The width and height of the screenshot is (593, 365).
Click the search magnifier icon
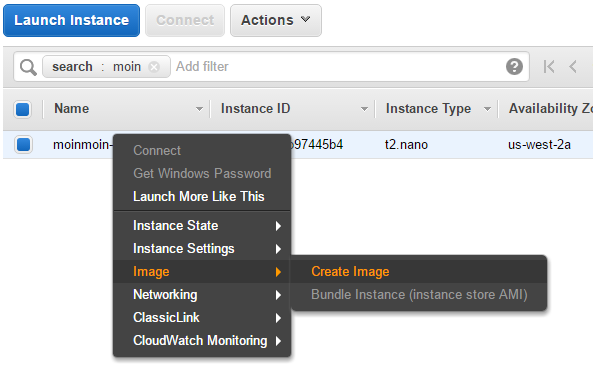(28, 67)
